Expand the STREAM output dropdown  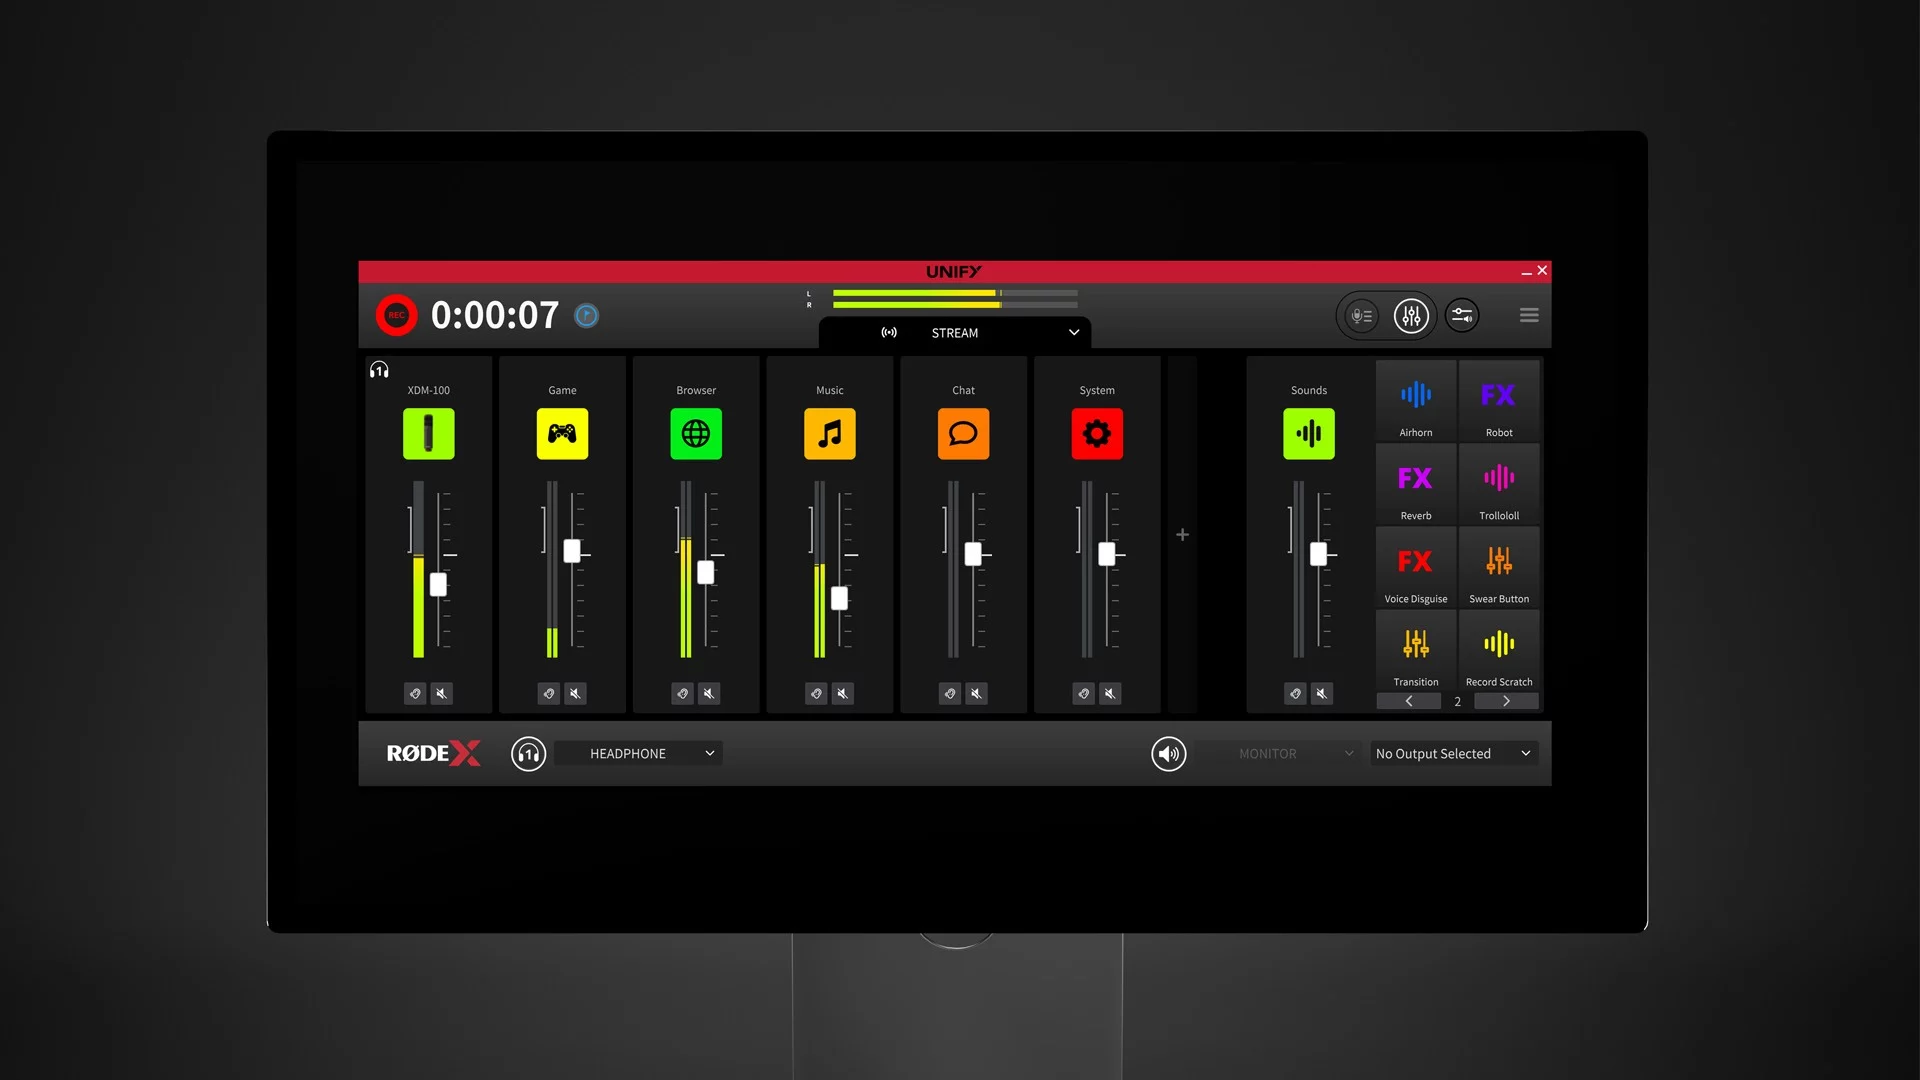(x=1075, y=332)
